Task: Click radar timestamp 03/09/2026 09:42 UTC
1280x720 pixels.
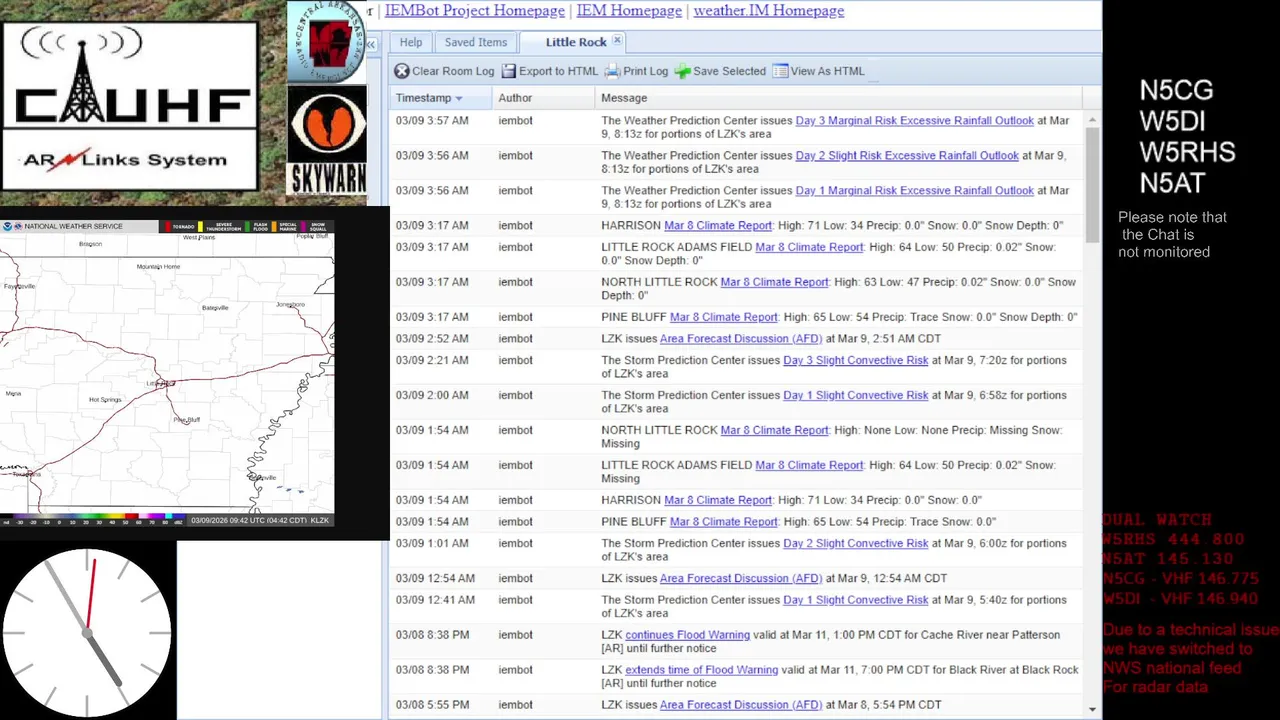Action: coord(249,520)
